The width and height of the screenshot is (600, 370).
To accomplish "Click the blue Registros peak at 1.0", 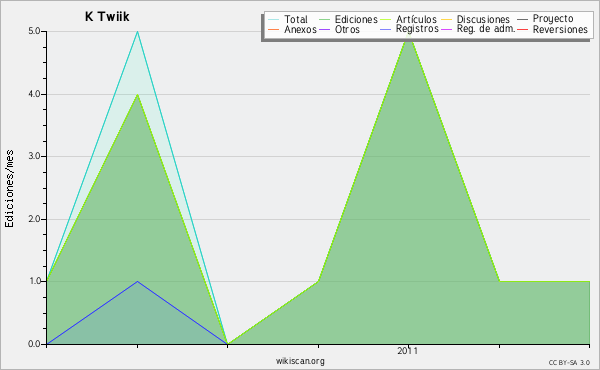I will coord(137,282).
